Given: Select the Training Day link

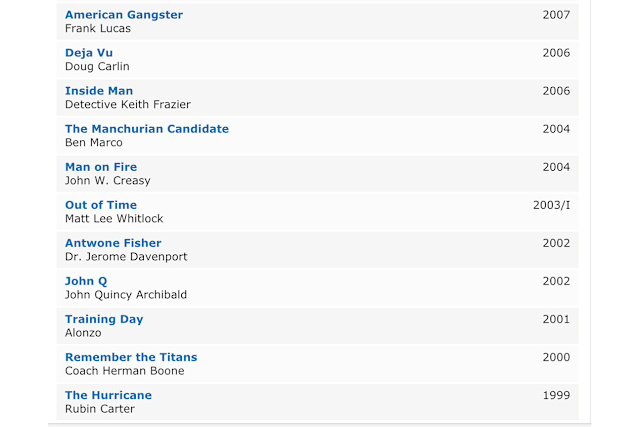Looking at the screenshot, I should pos(104,319).
